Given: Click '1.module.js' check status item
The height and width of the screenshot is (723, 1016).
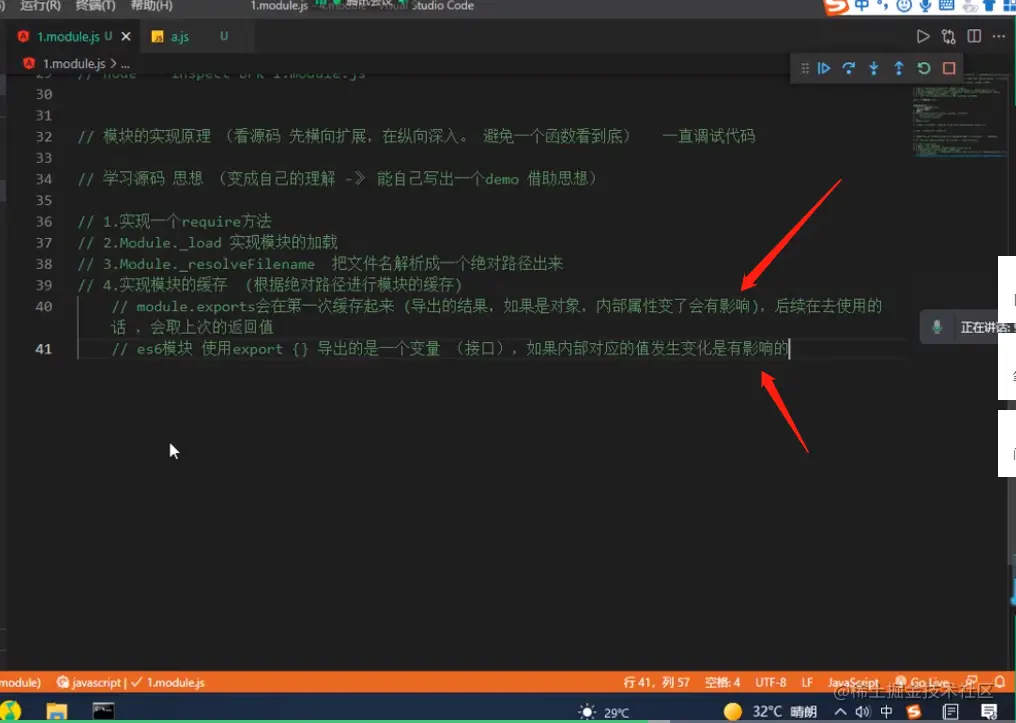Looking at the screenshot, I should click(x=168, y=682).
